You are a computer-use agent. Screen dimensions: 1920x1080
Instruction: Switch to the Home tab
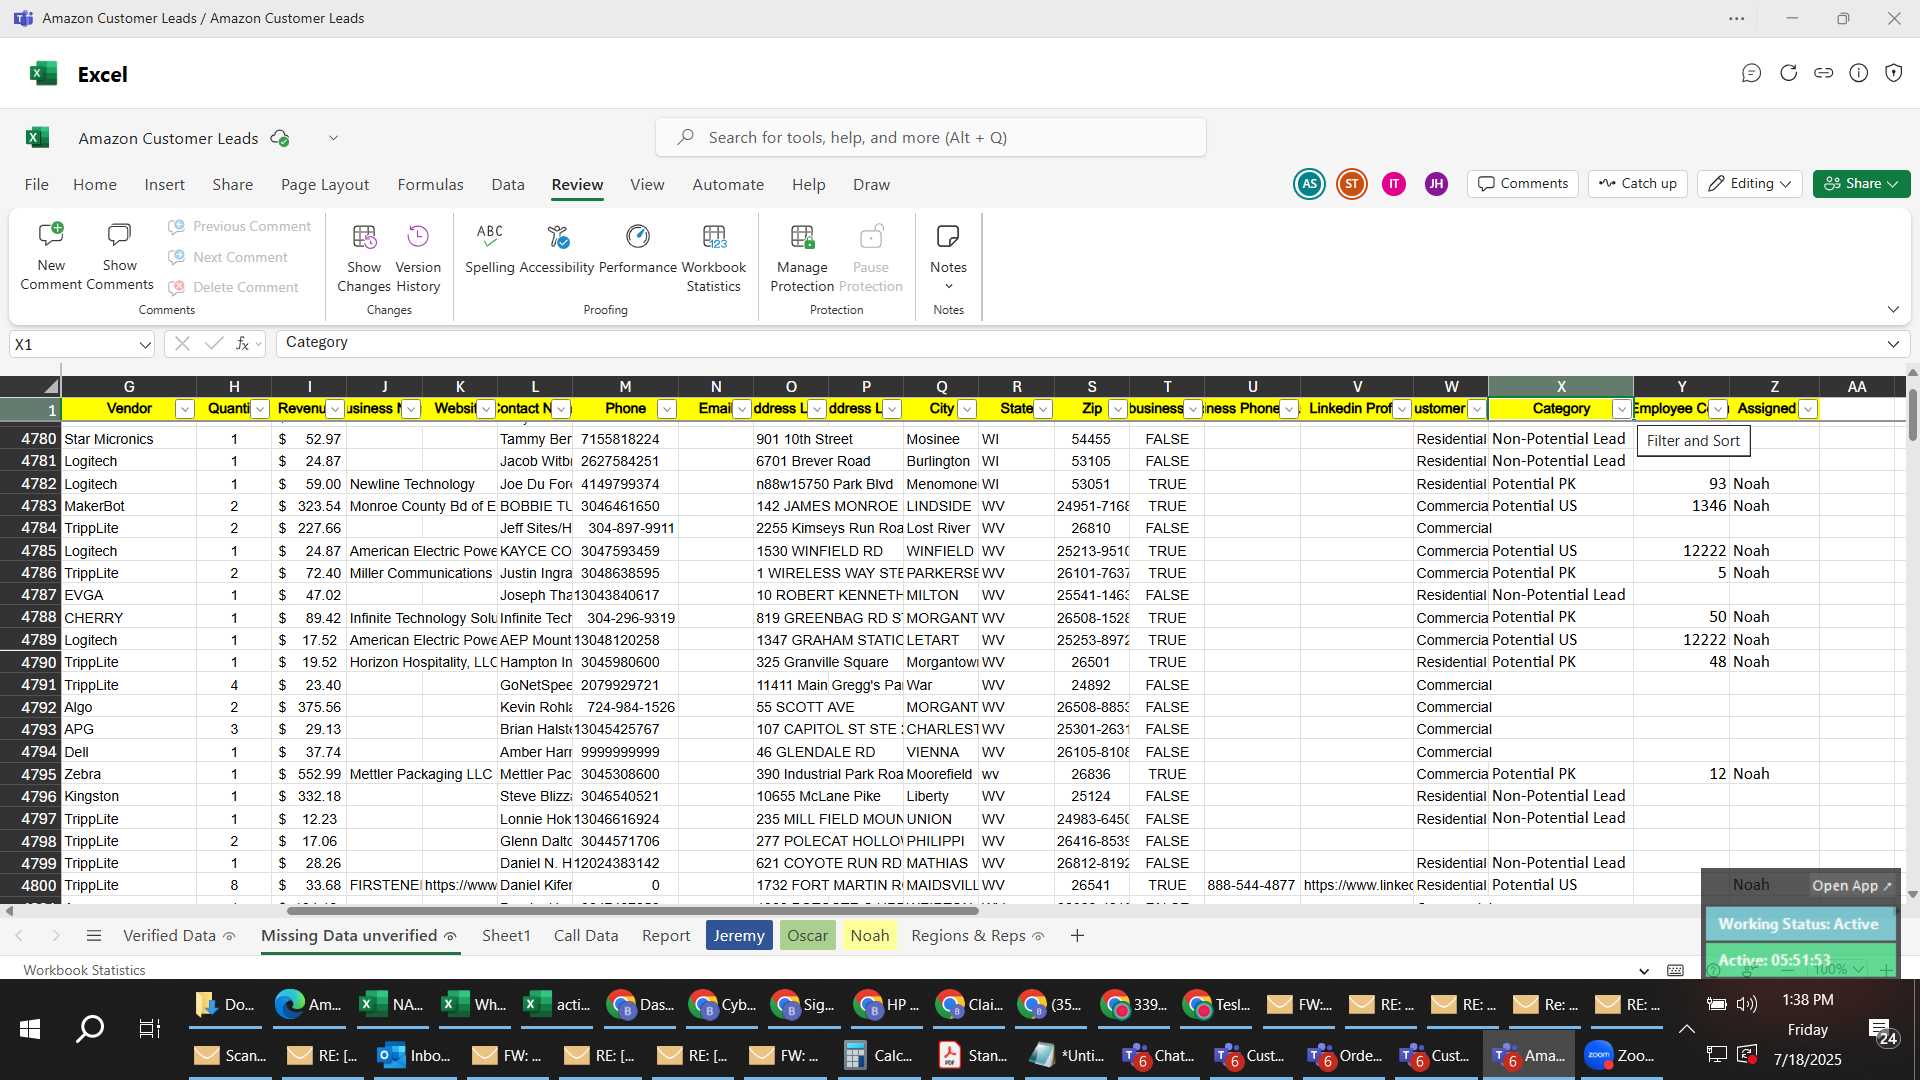pos(95,185)
